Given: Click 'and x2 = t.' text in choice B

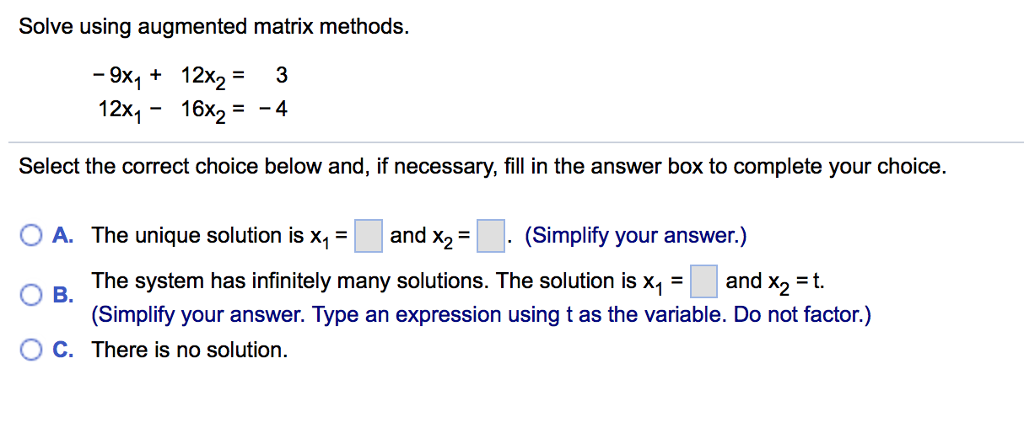Looking at the screenshot, I should coord(775,282).
